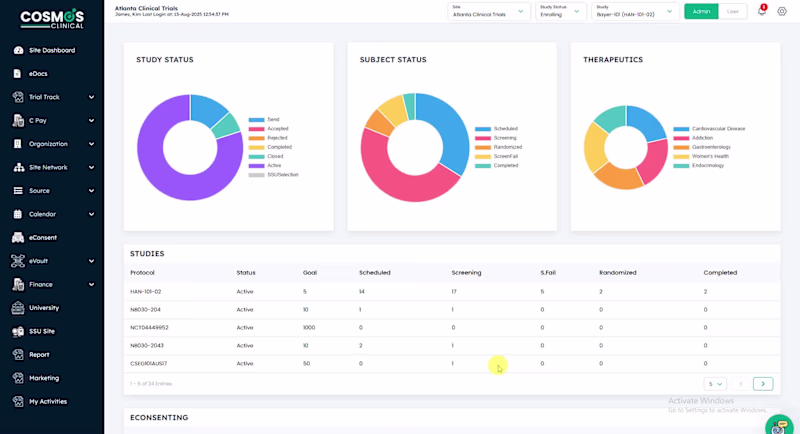Viewport: 800px width, 434px height.
Task: Open the page size dropdown
Action: tap(715, 384)
